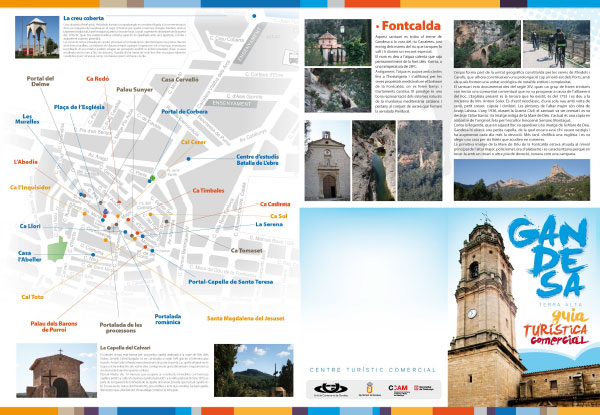Open the La Capella del Calvari chapel photo
This screenshot has height=415, width=600.
(x=46, y=374)
